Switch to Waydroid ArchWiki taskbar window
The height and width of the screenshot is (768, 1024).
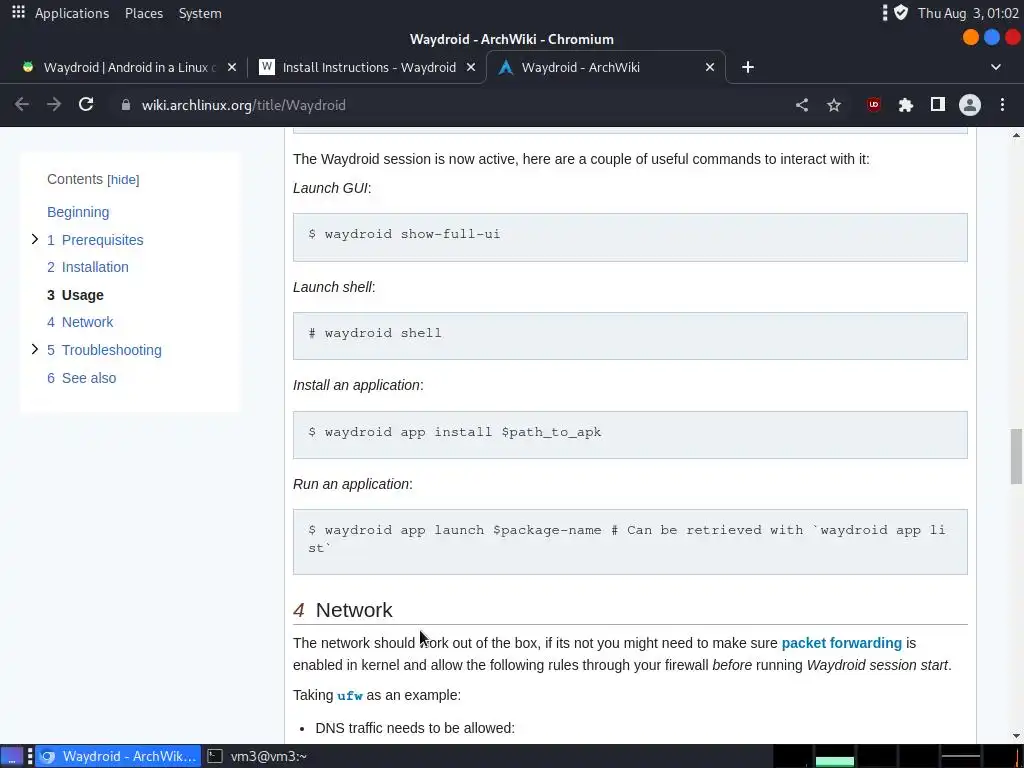[x=118, y=756]
